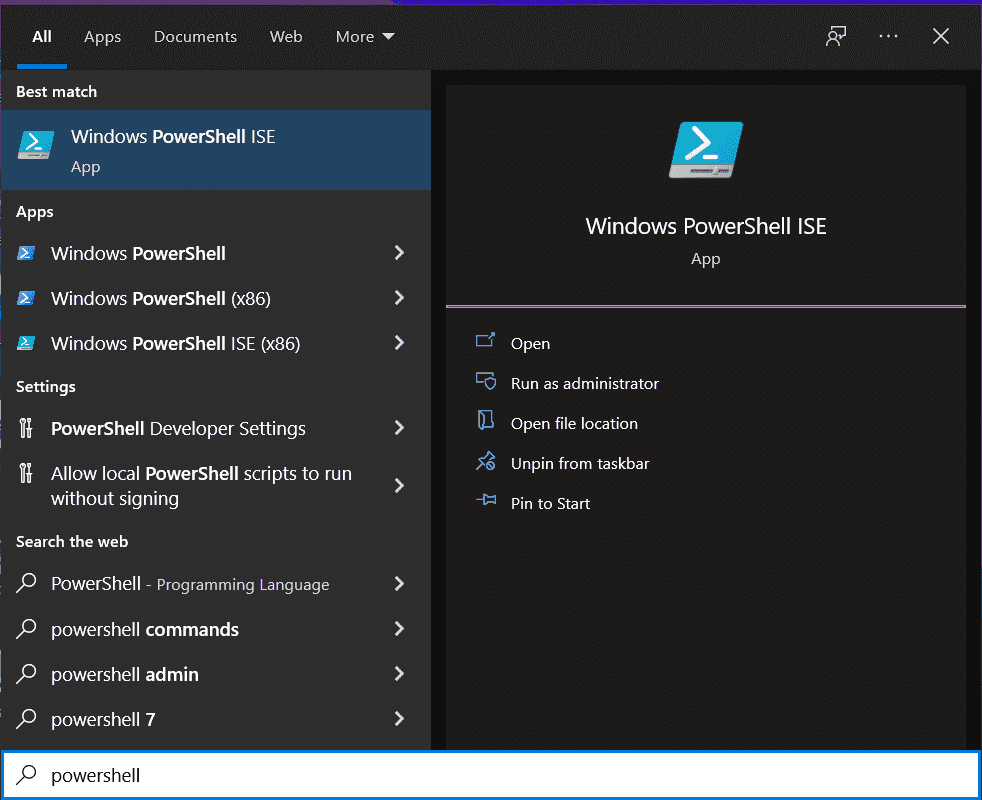Select the Web search tab

tap(286, 36)
